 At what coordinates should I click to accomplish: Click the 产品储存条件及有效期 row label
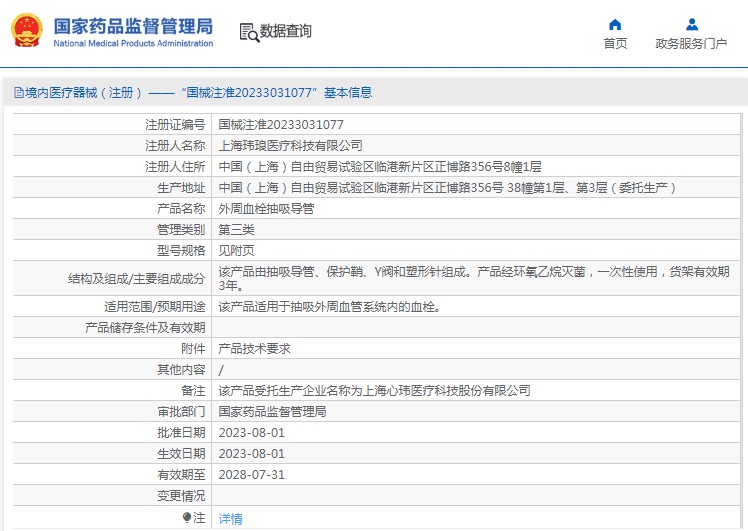tap(145, 328)
